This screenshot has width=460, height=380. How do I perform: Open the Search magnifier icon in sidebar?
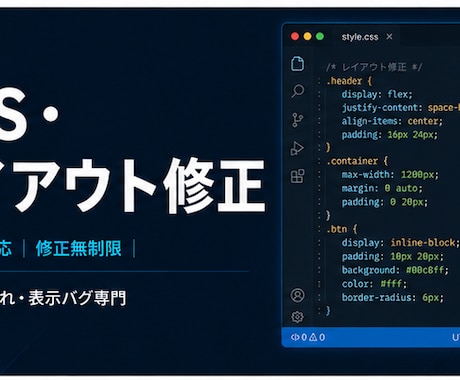coord(297,91)
